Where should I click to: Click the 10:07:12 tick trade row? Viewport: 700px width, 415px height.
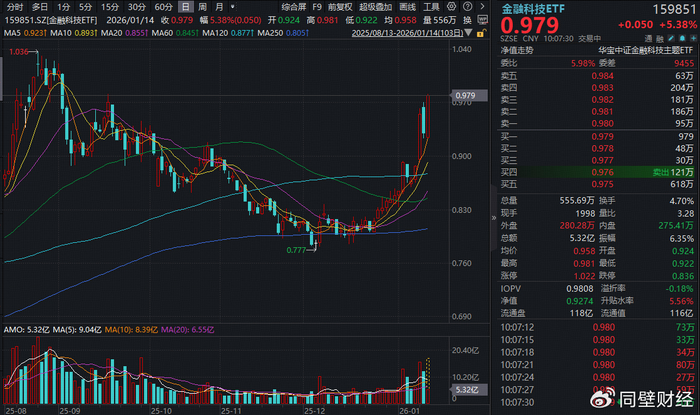(597, 328)
